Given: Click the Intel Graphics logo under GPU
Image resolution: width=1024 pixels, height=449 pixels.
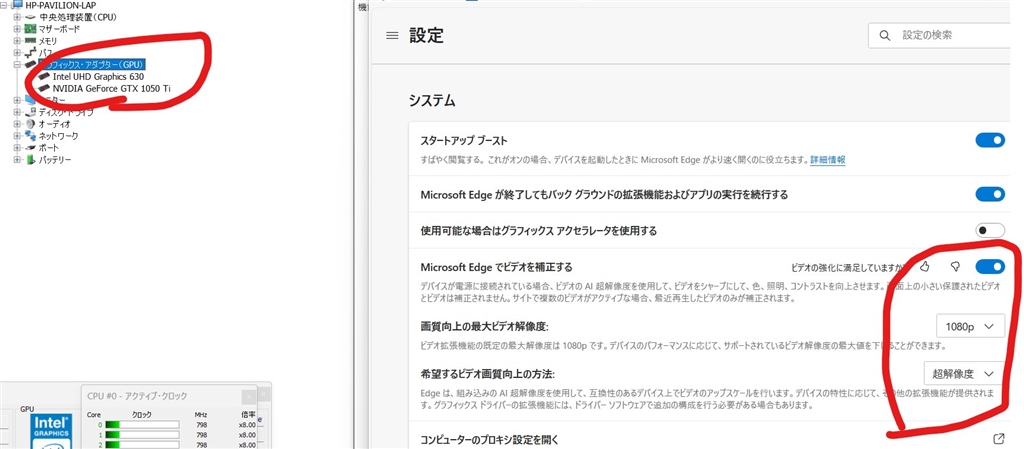Looking at the screenshot, I should pyautogui.click(x=51, y=431).
